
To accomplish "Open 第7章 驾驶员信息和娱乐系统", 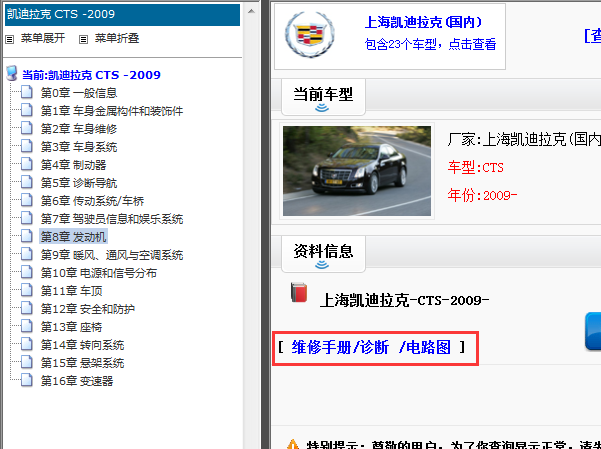I will tap(112, 219).
